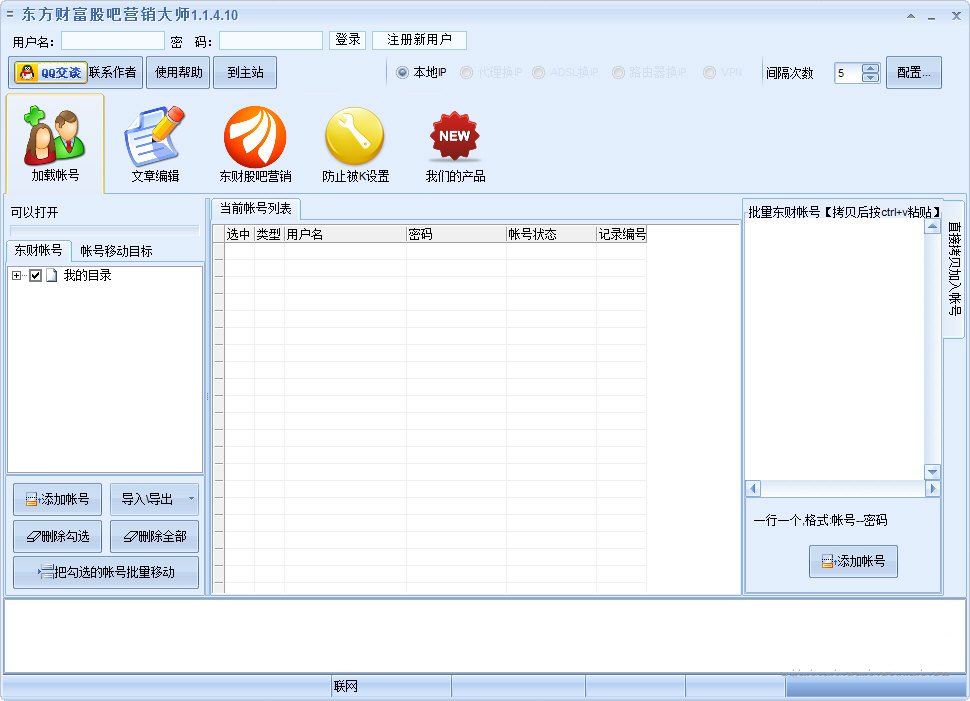Open the 文章编辑 article editor

[x=155, y=144]
